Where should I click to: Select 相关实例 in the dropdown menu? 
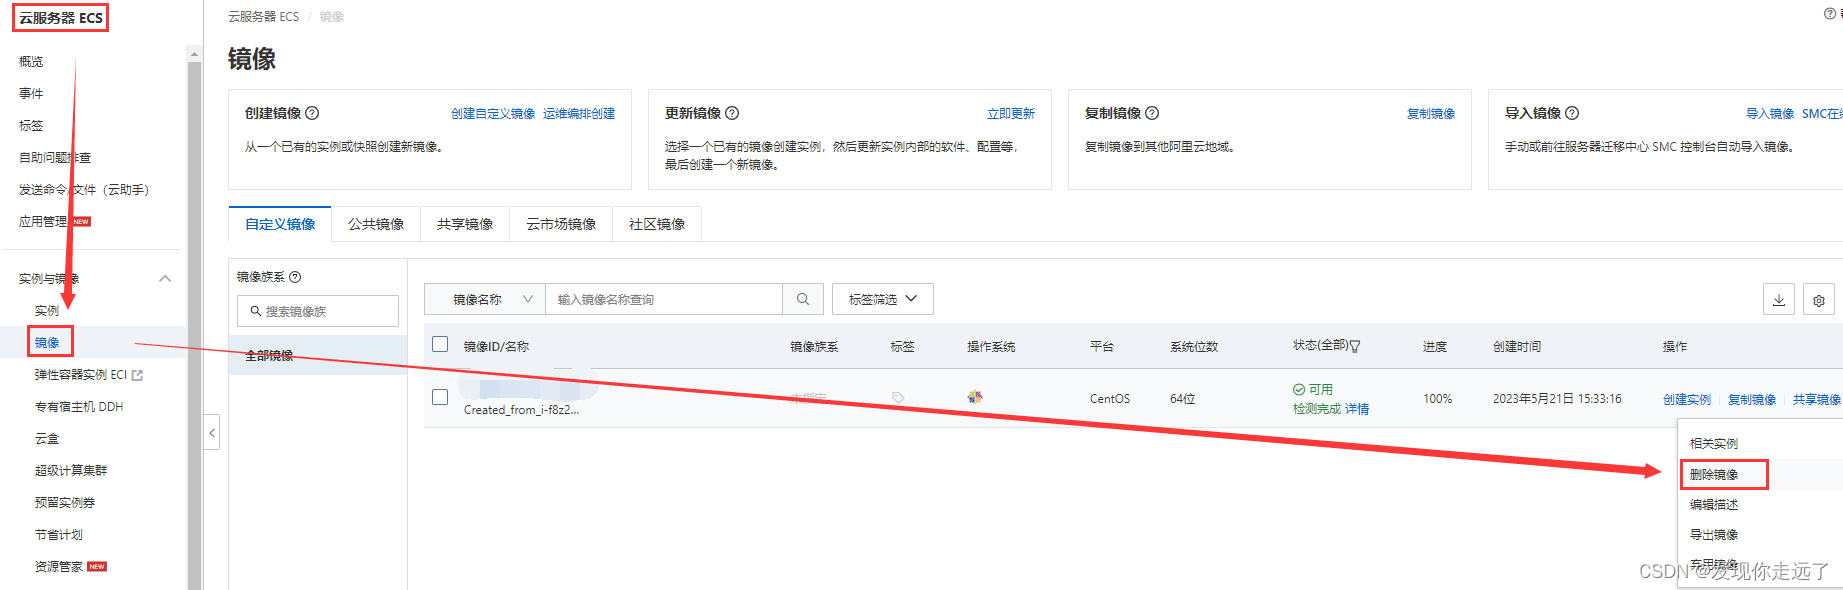[x=1714, y=443]
